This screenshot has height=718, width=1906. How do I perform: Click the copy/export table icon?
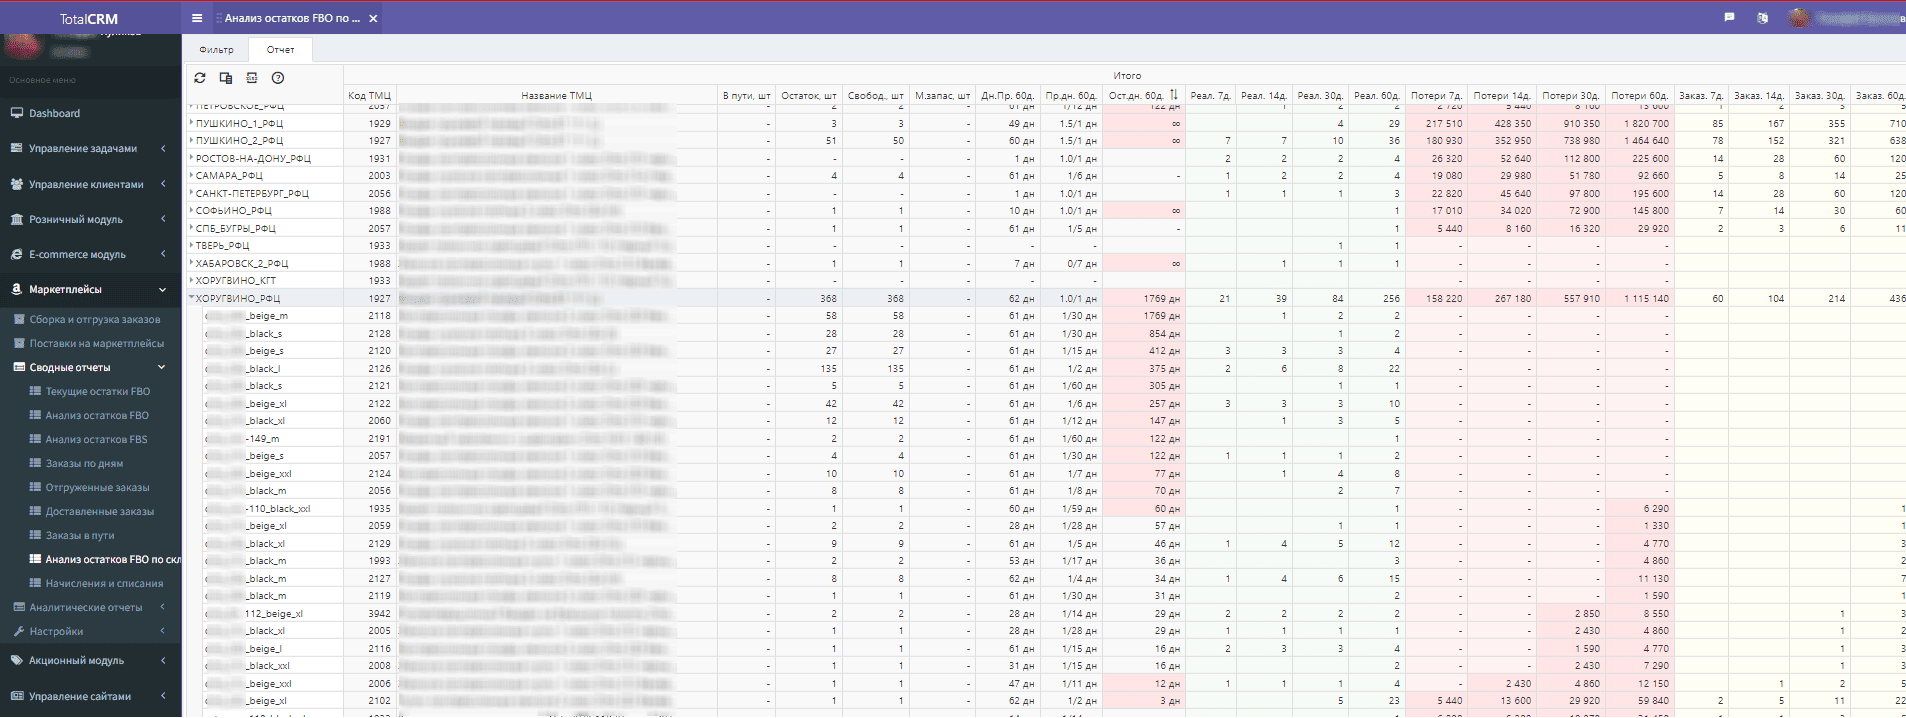coord(226,78)
